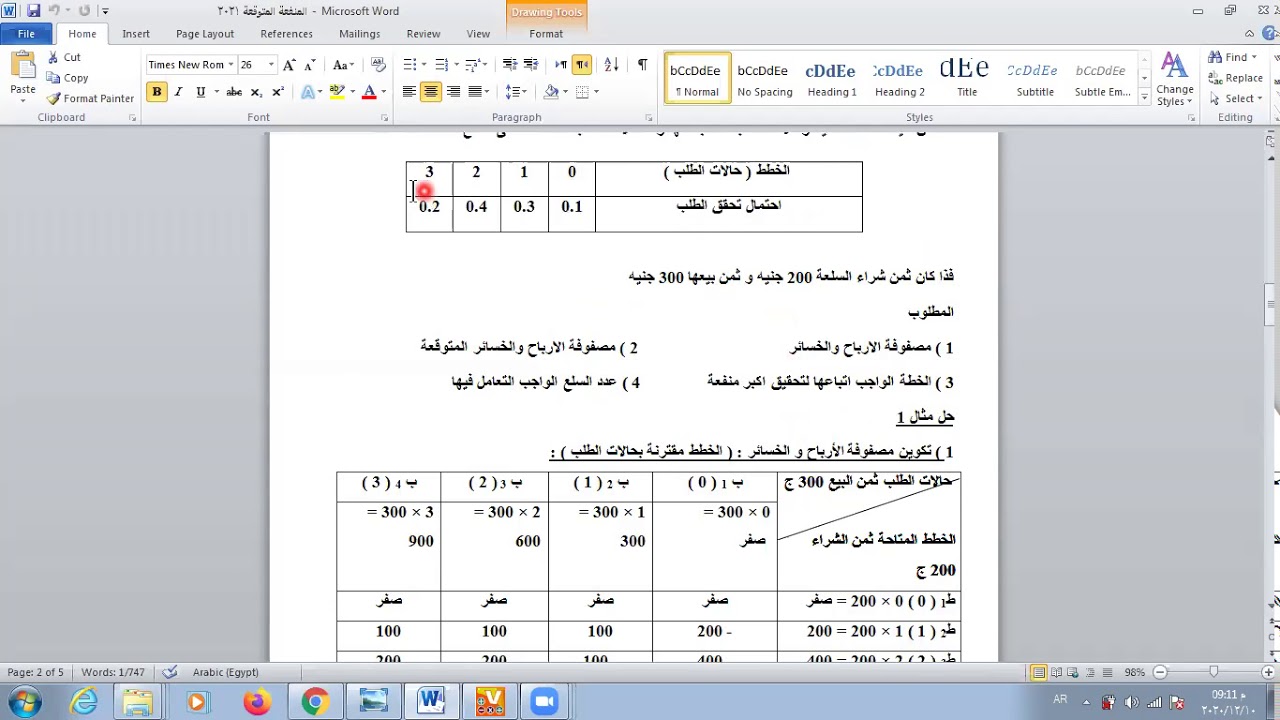Open the font name dropdown
This screenshot has height=720, width=1280.
point(231,65)
